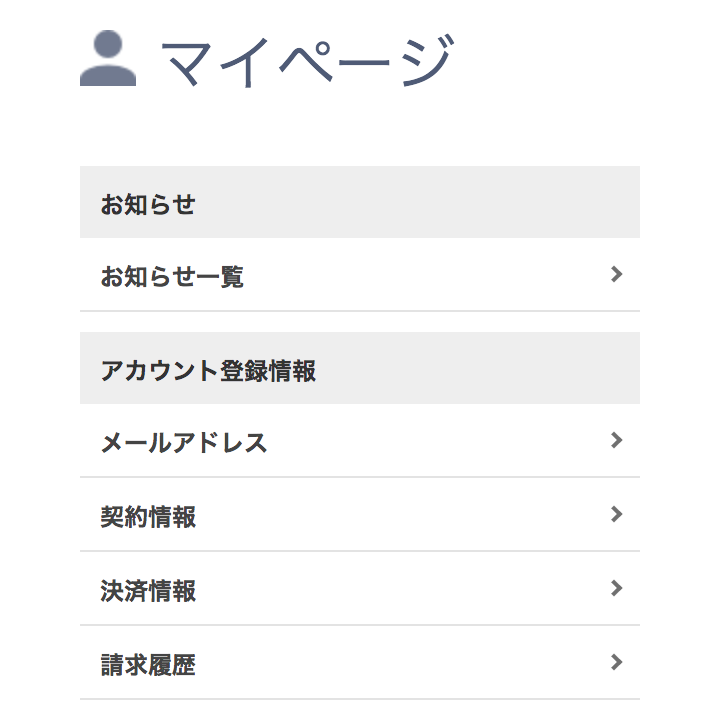
Task: Open the お知らせ一覧 link
Action: pyautogui.click(x=172, y=276)
